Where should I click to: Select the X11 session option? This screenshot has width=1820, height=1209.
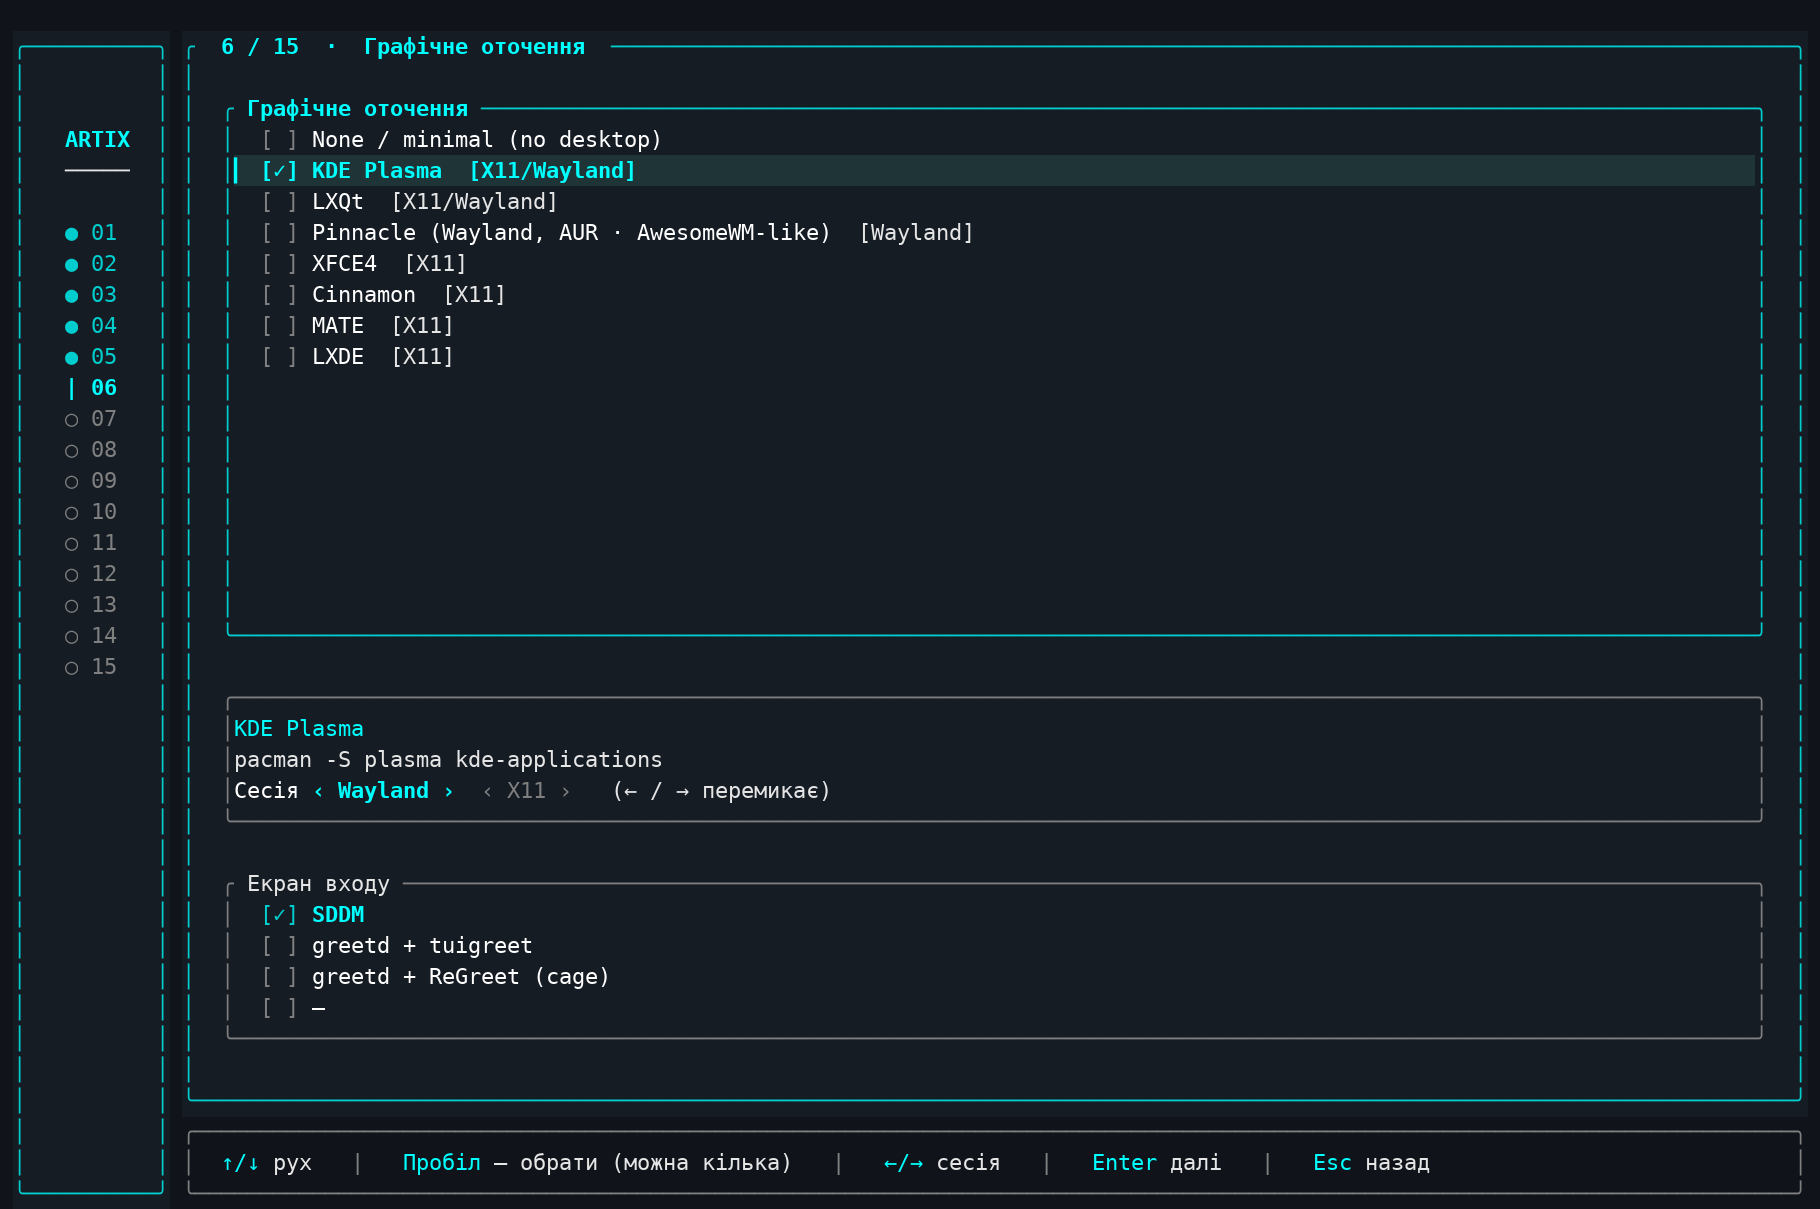point(526,791)
